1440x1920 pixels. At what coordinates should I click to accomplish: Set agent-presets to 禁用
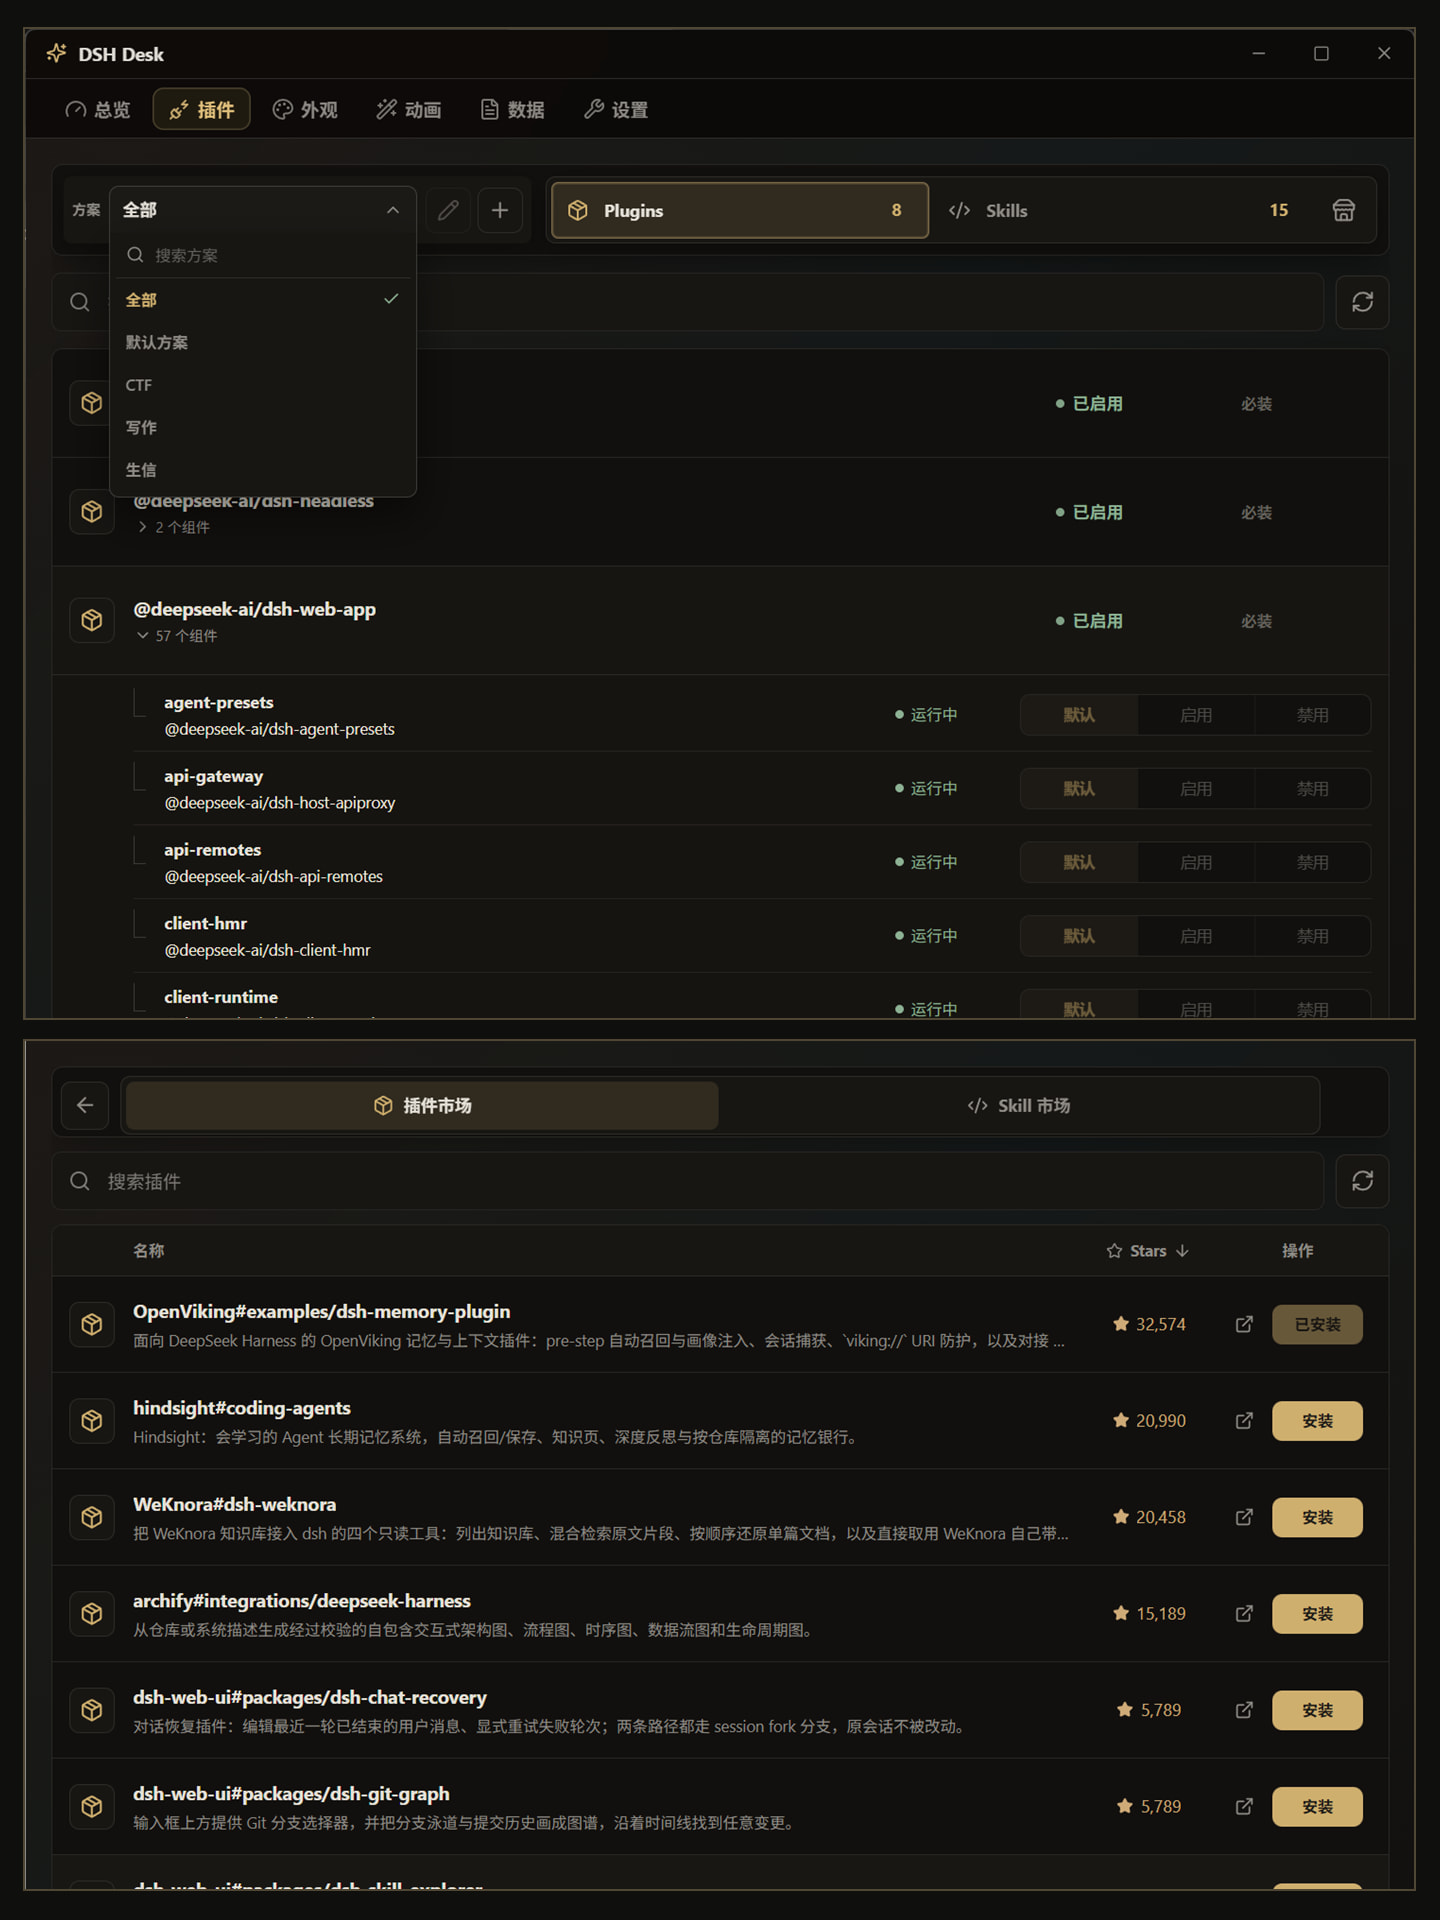[x=1312, y=715]
